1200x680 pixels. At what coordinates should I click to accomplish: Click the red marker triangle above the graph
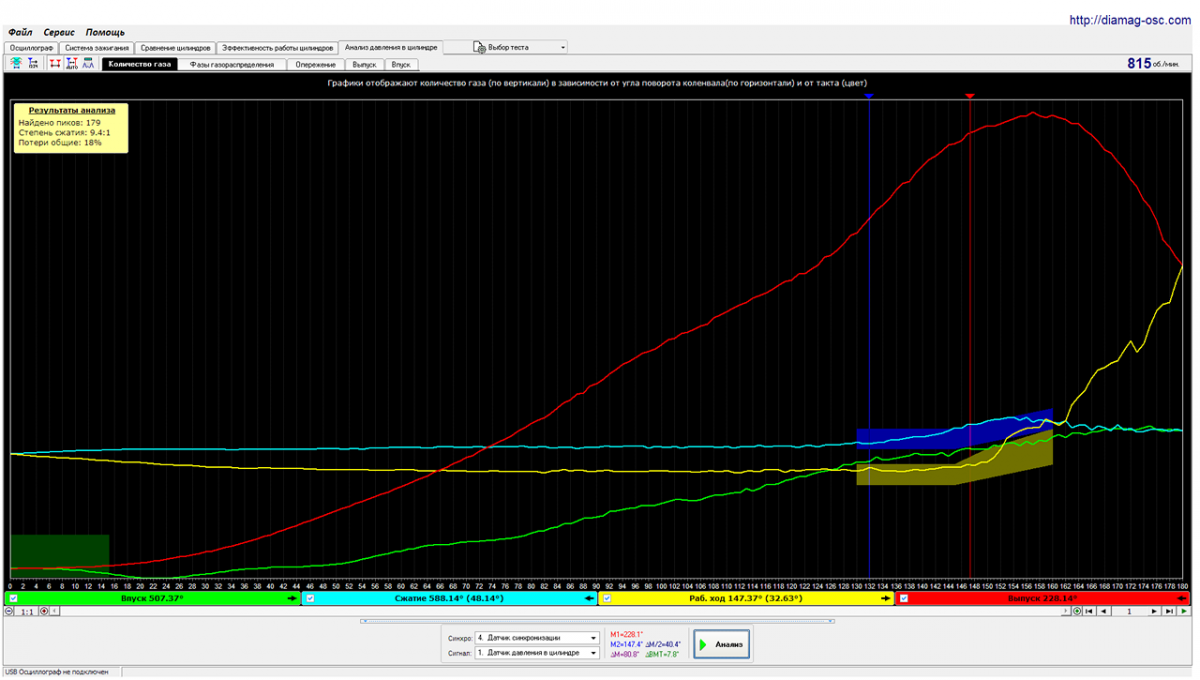tap(969, 96)
